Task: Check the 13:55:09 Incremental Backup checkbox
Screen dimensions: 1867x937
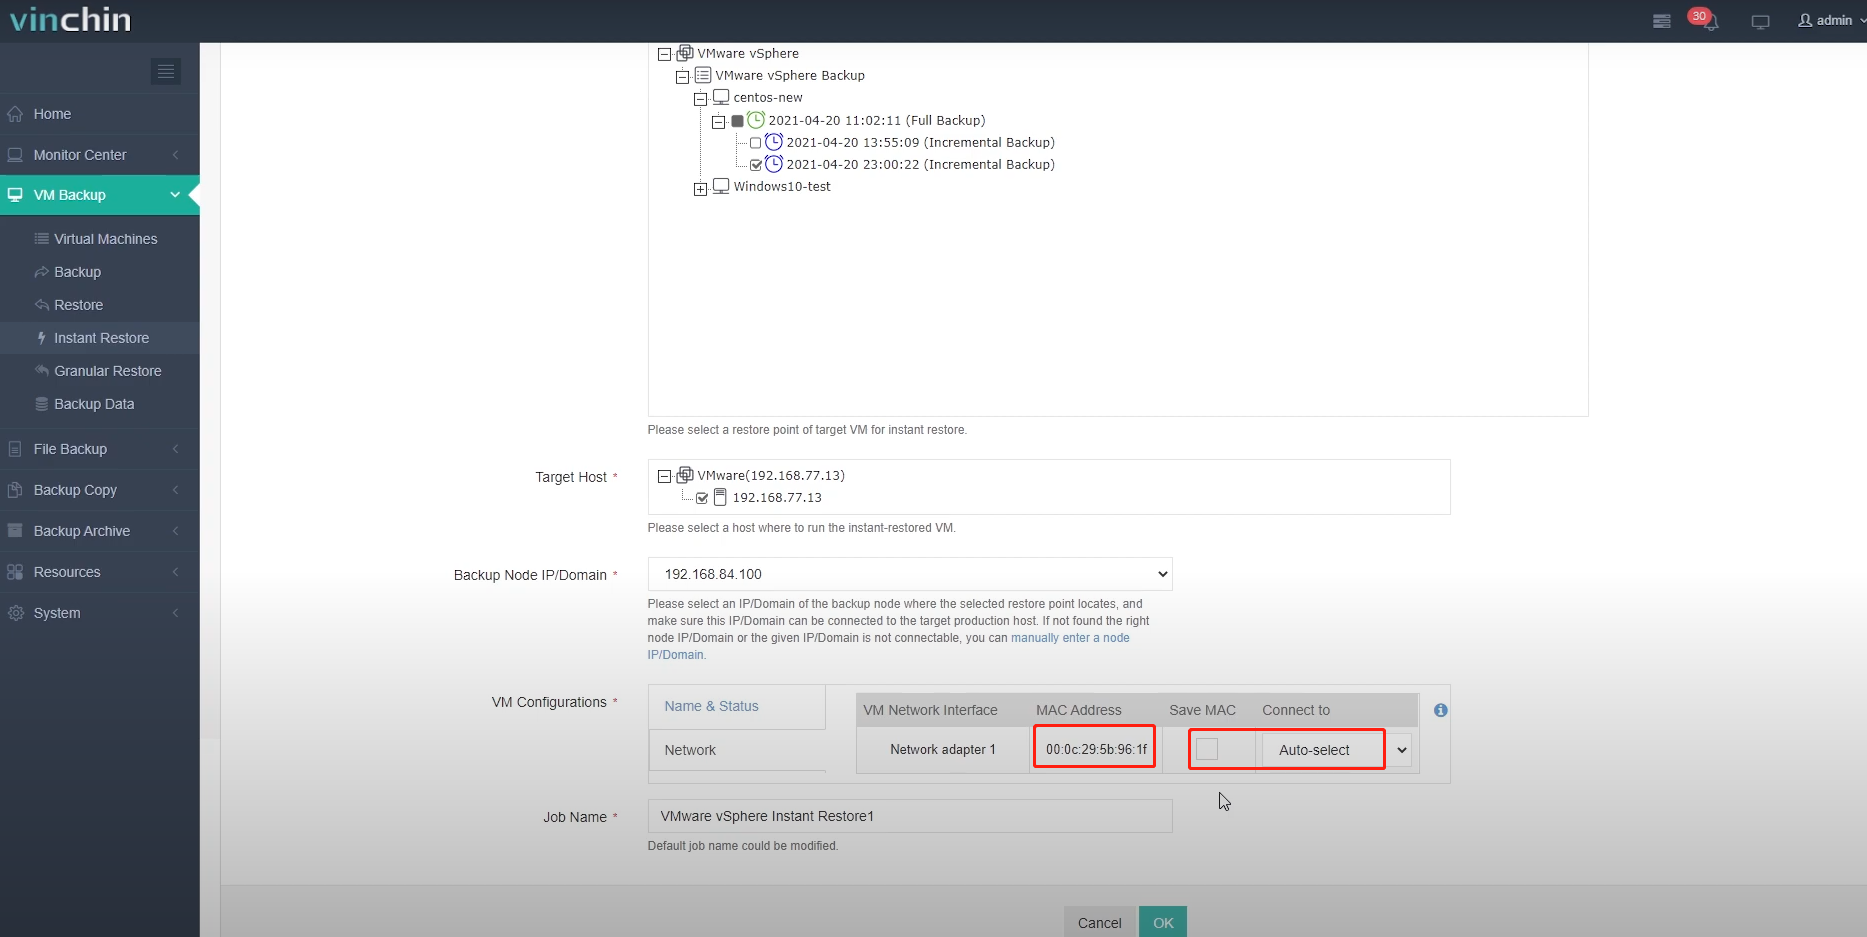Action: pyautogui.click(x=755, y=143)
